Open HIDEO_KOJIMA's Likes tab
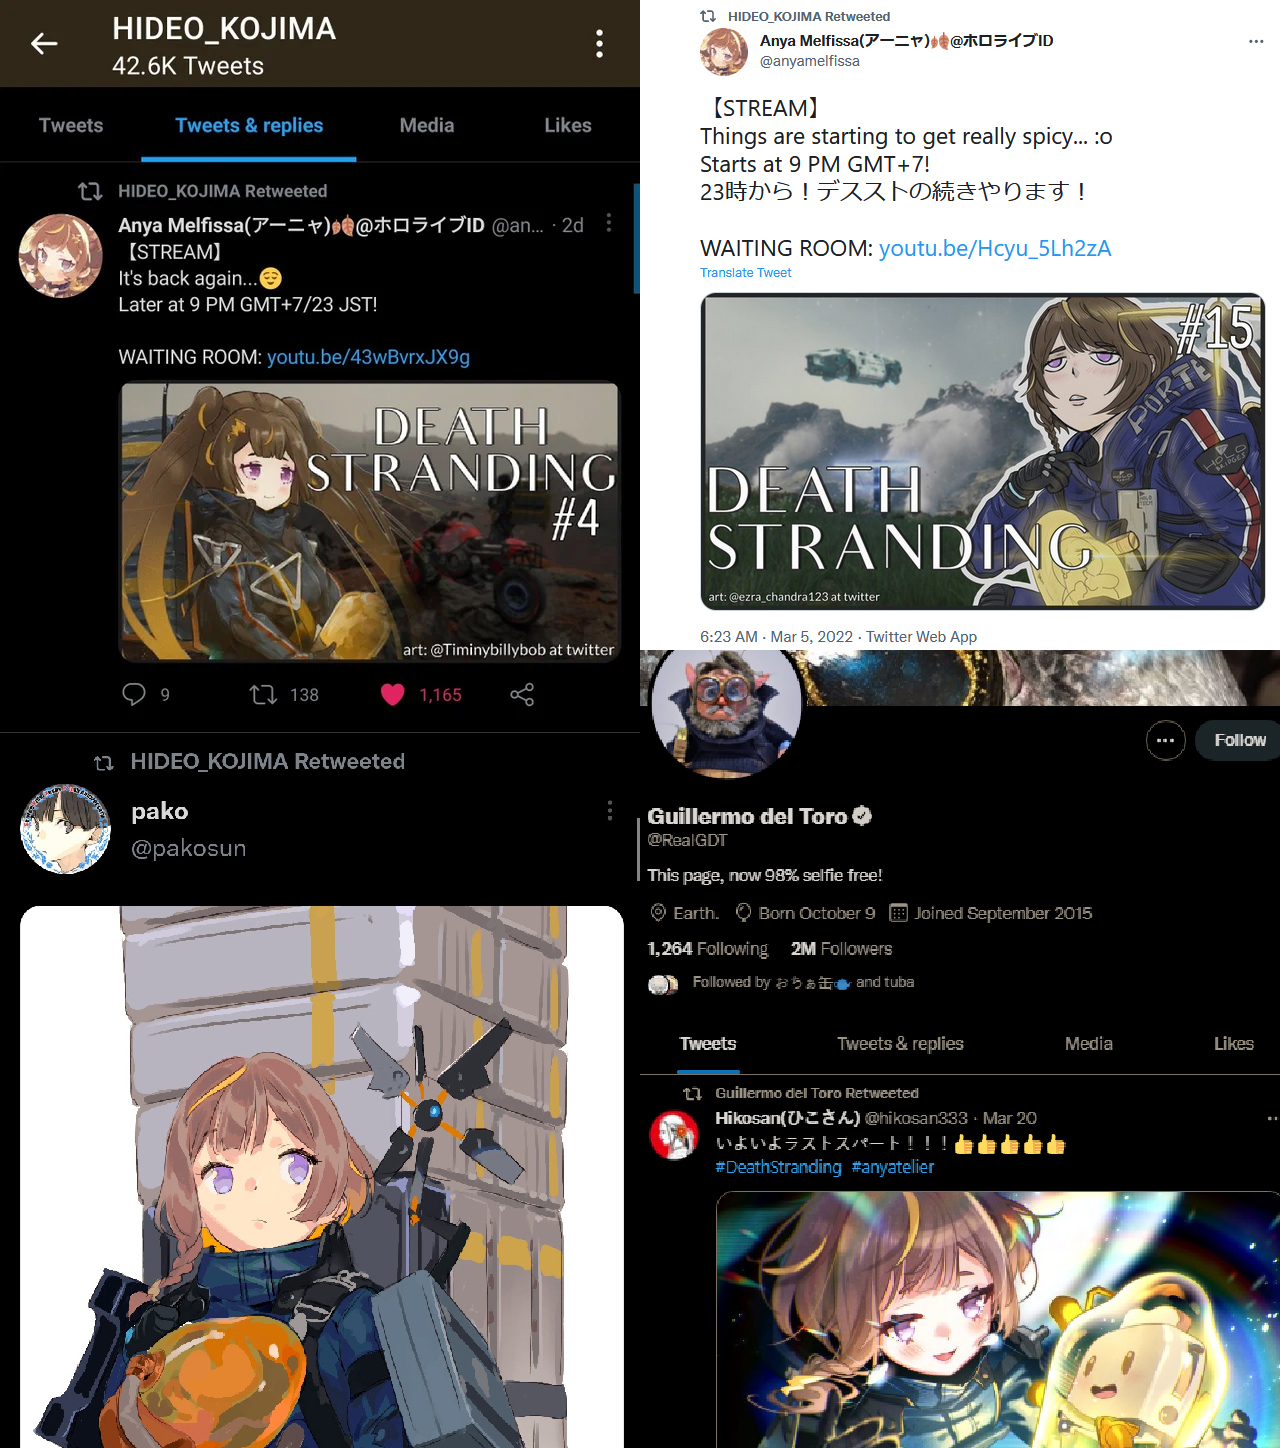The image size is (1280, 1448). click(x=568, y=125)
